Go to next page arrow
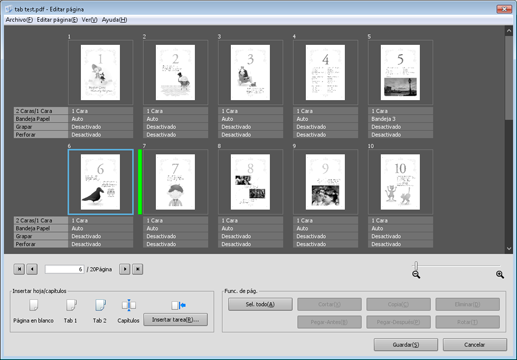Screen dimensions: 517x360 (x=125, y=269)
